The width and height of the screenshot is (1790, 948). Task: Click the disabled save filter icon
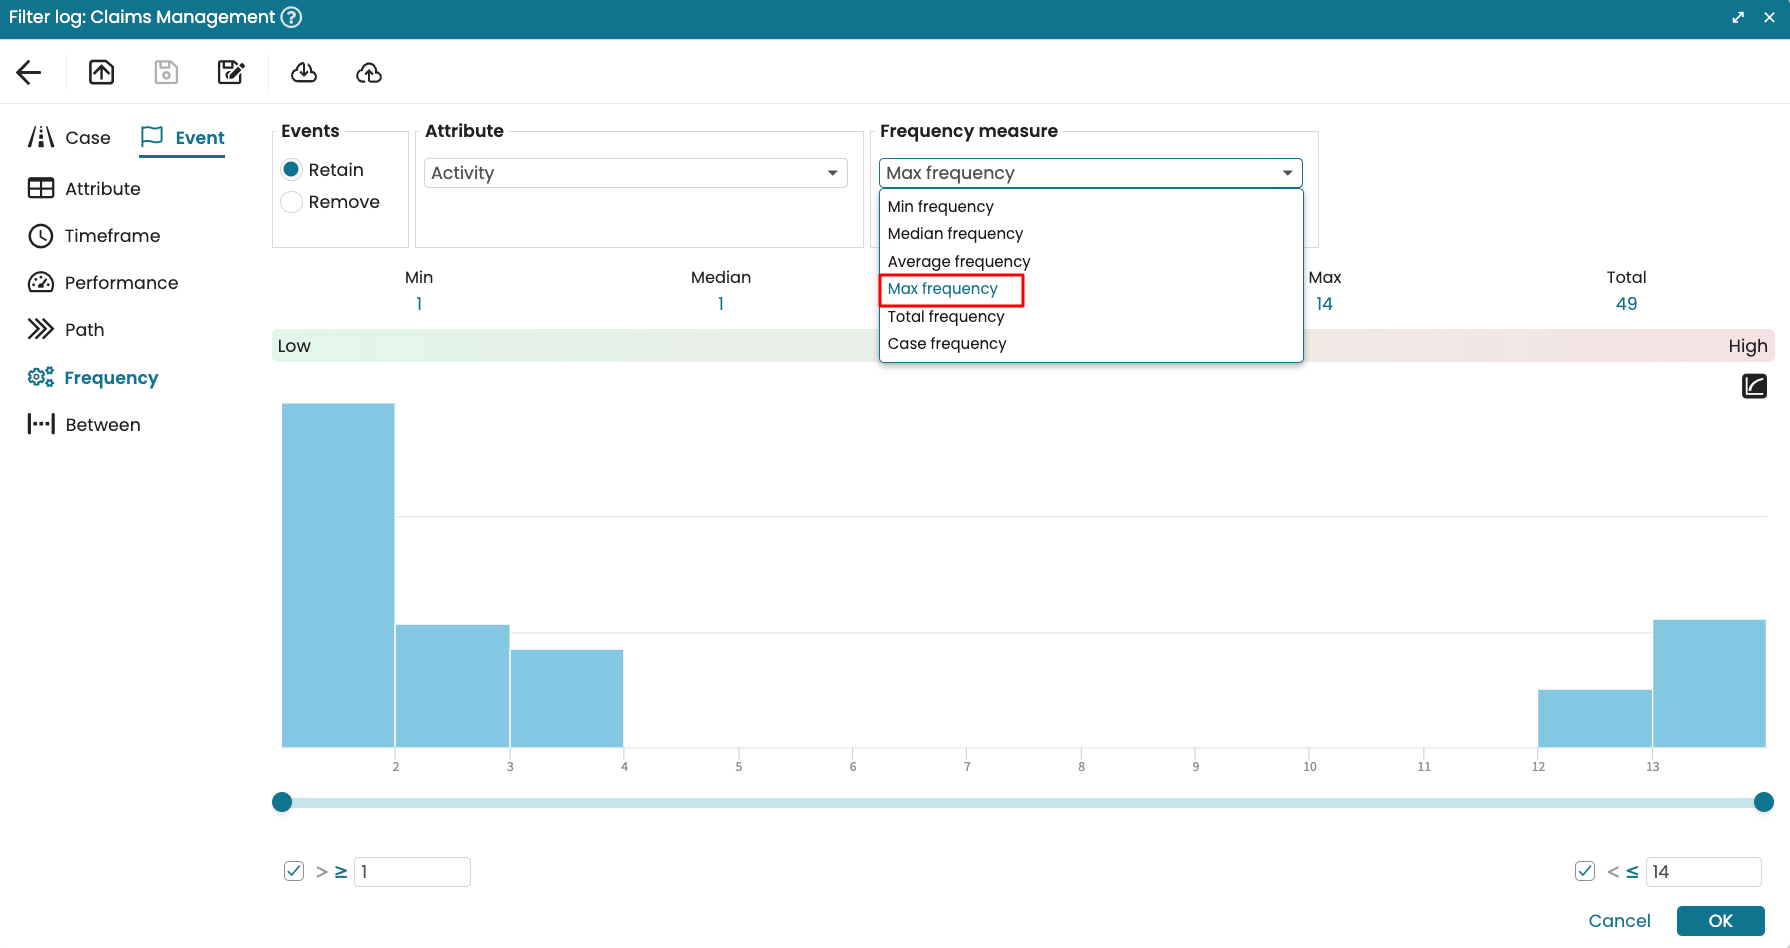tap(166, 72)
